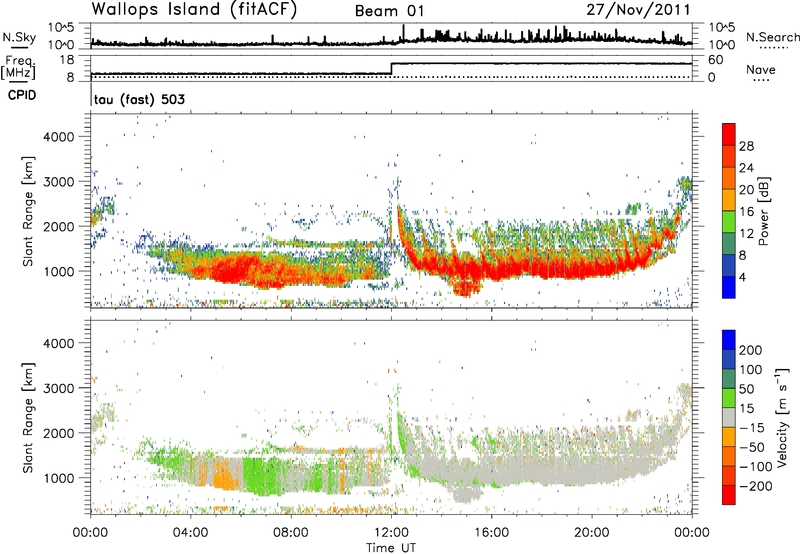Select the '1000' tick in velocity panel

click(58, 478)
